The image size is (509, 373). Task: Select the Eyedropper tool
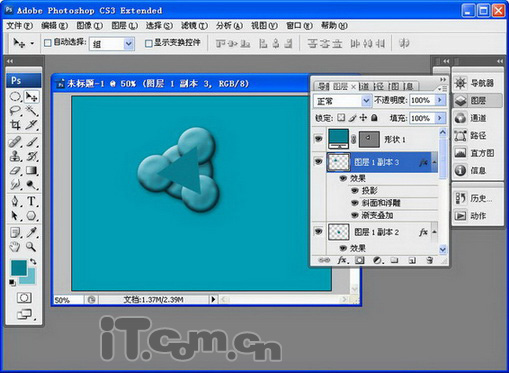point(32,232)
